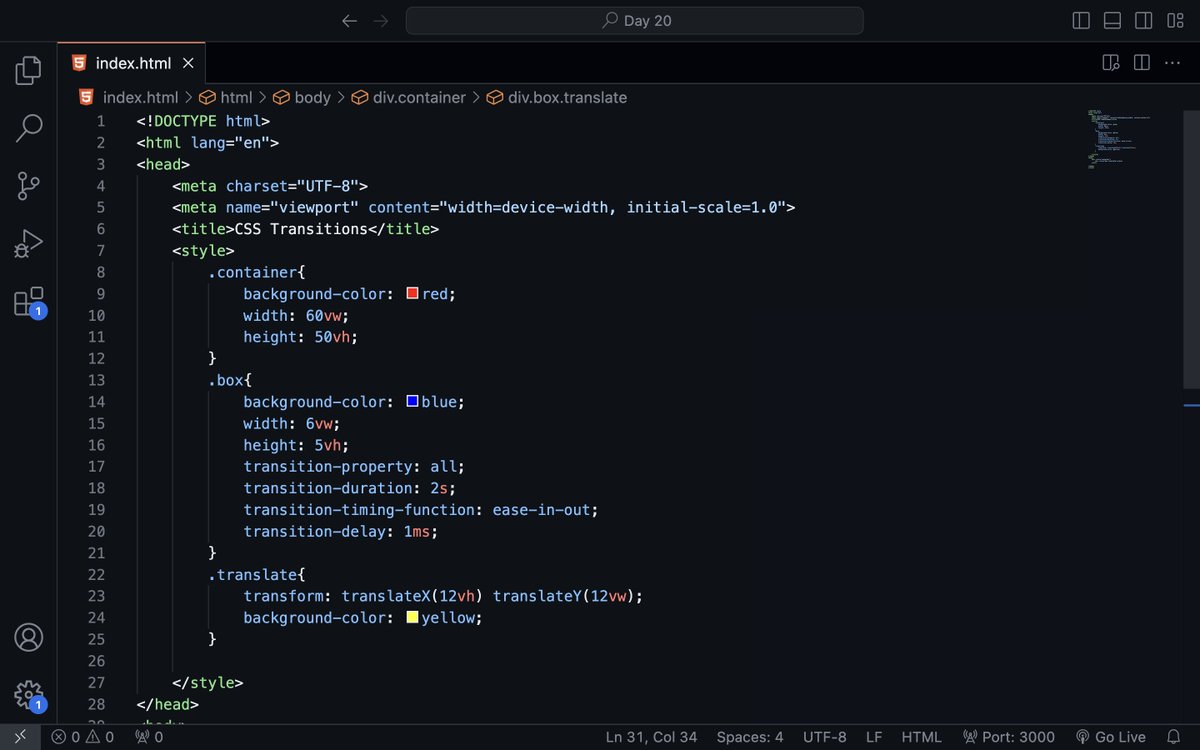This screenshot has height=750, width=1200.
Task: Open the blue color swatch picker
Action: click(x=412, y=402)
